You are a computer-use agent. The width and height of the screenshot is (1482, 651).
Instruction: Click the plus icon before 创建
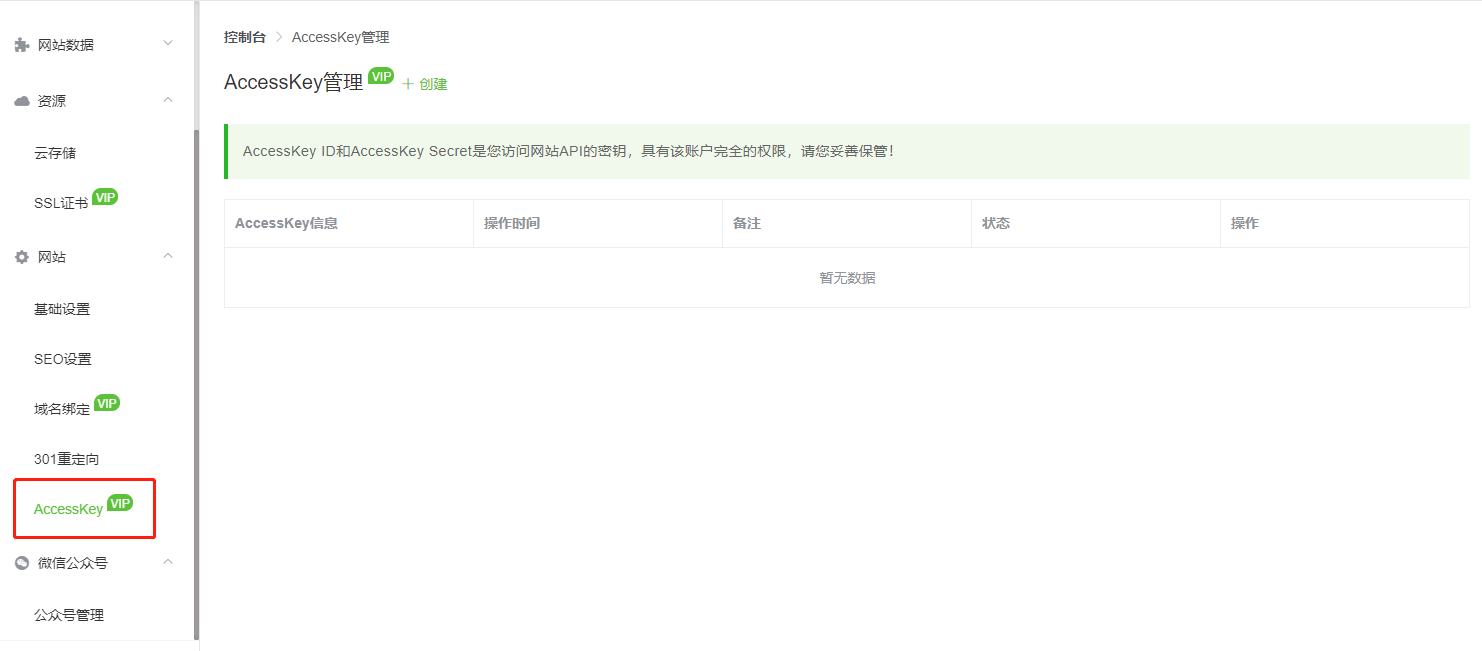point(409,84)
